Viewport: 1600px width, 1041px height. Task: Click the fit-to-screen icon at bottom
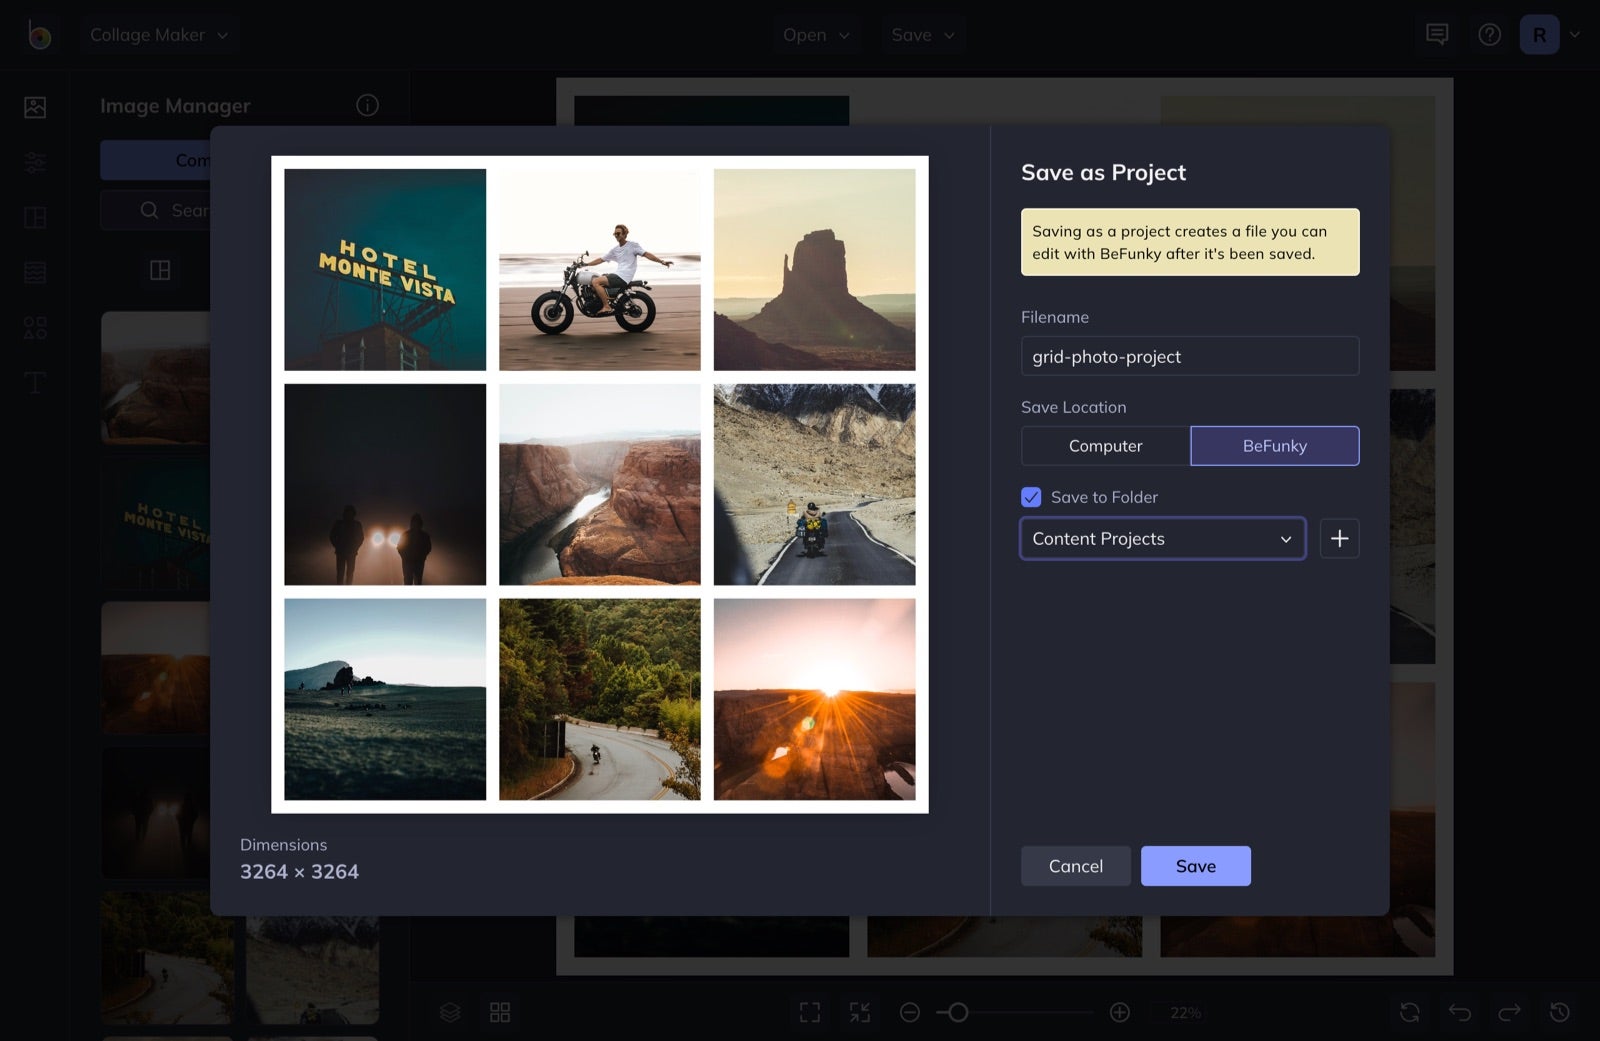click(809, 1012)
